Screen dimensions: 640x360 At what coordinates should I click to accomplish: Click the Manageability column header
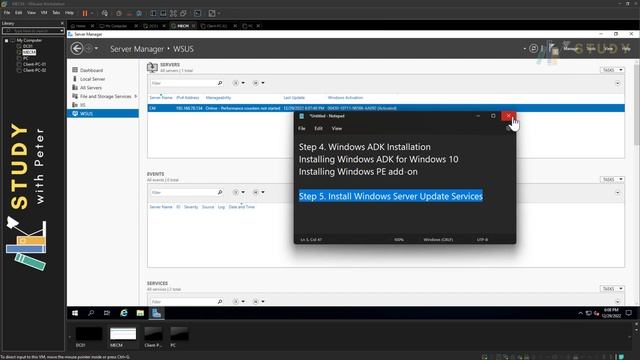pos(218,98)
